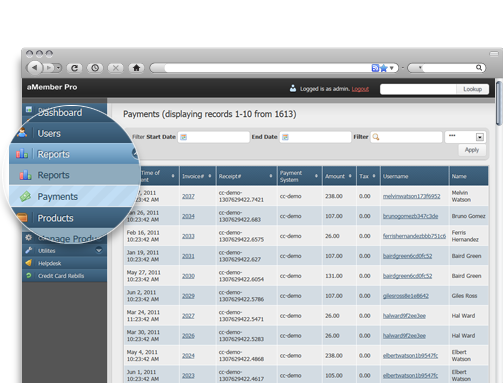Go to the browser home page

pos(136,68)
